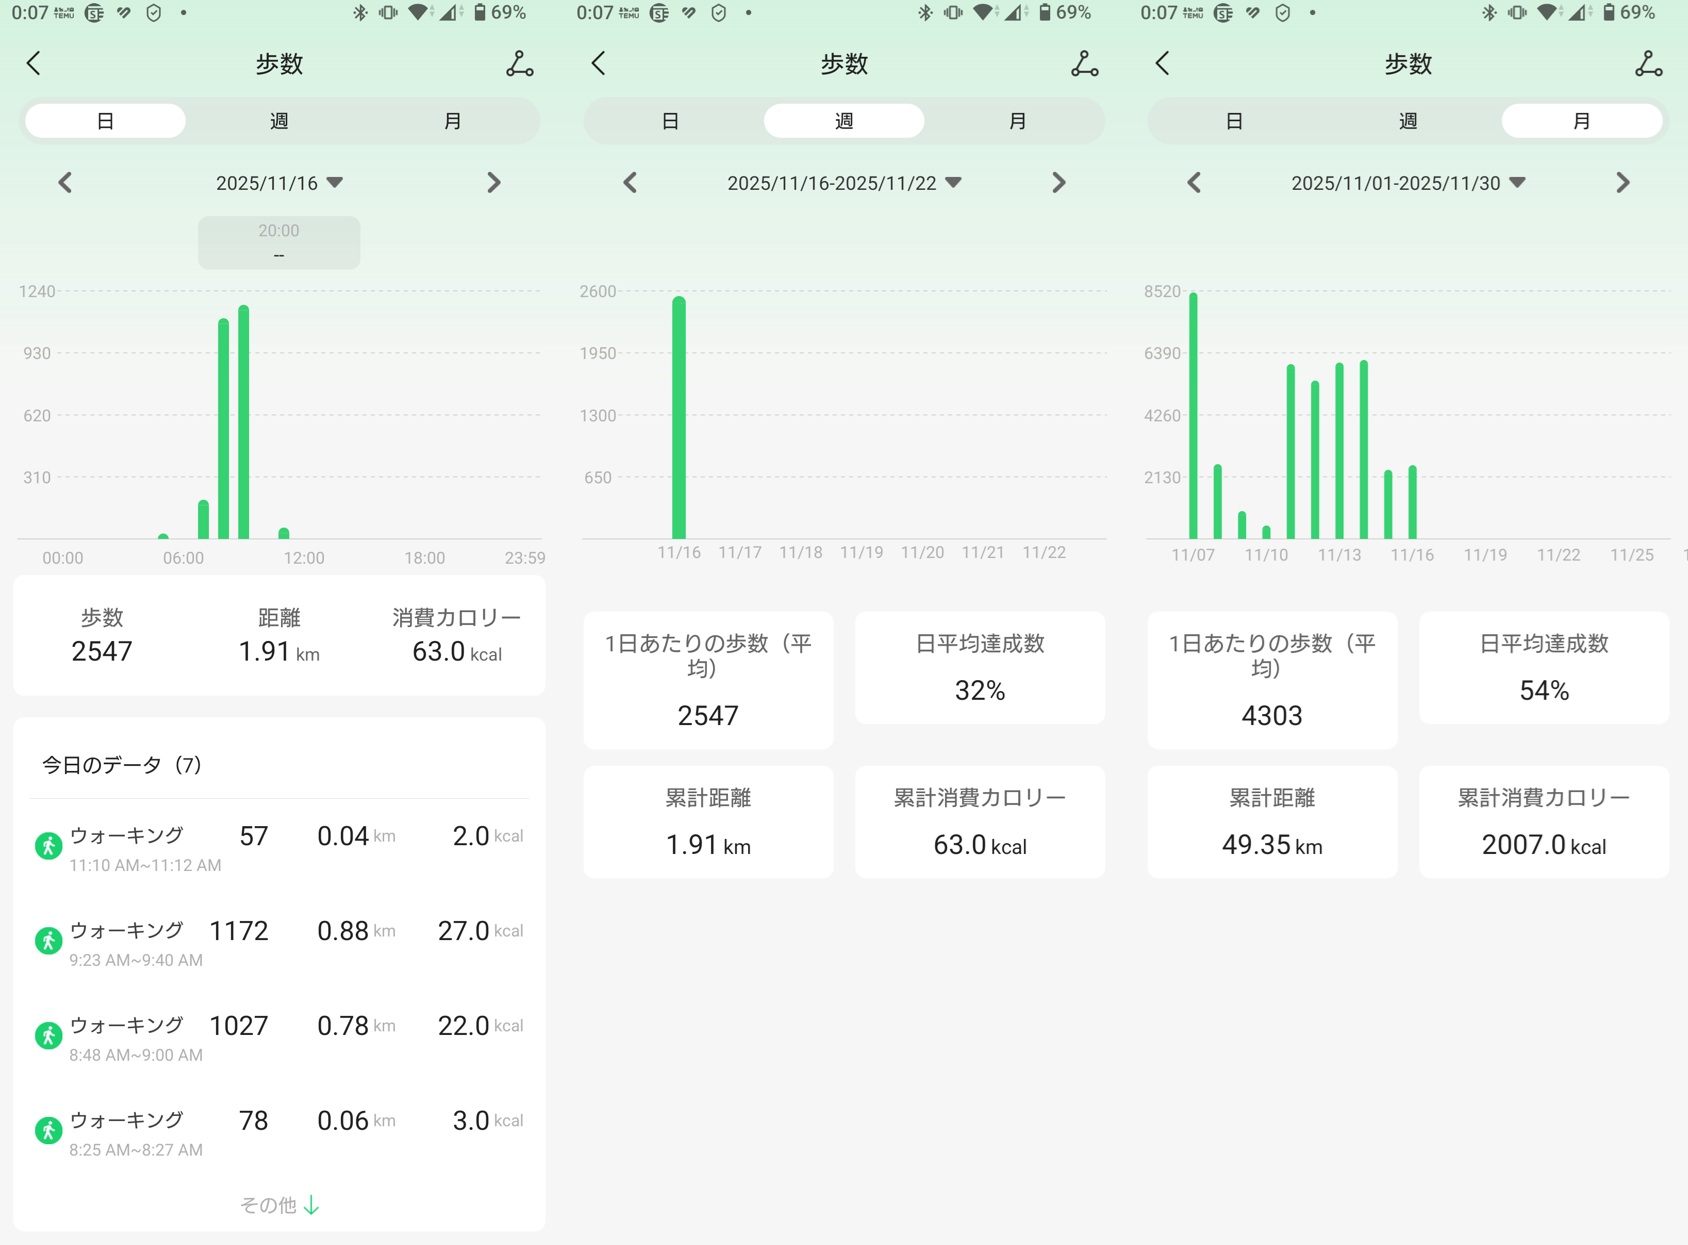The image size is (1688, 1245).
Task: Select 日 segment on monthly screen
Action: 1234,121
